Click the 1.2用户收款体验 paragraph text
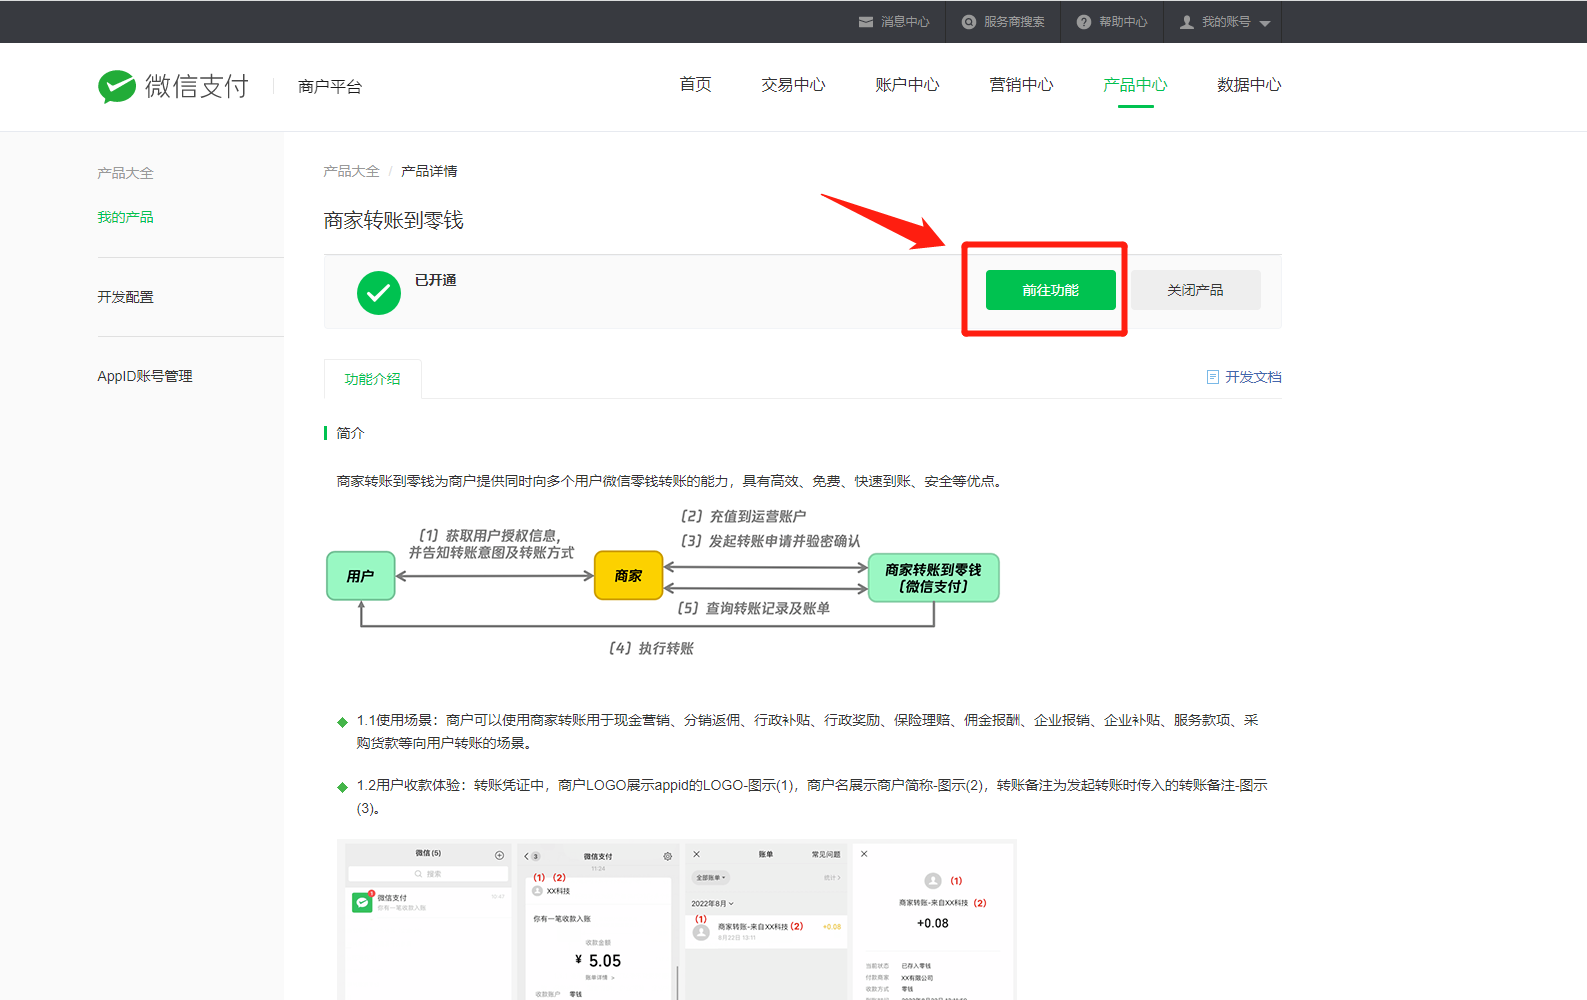The image size is (1587, 1000). click(812, 796)
